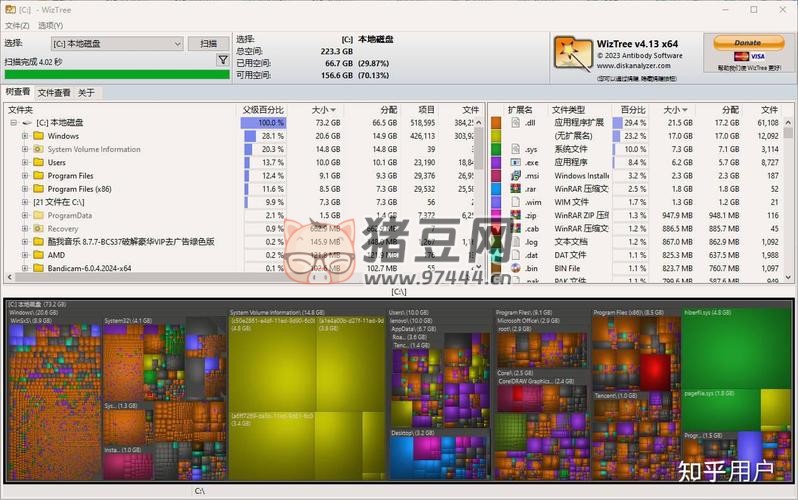Sort by 父级百分比 column header
Viewport: 798px width, 500px height.
263,109
